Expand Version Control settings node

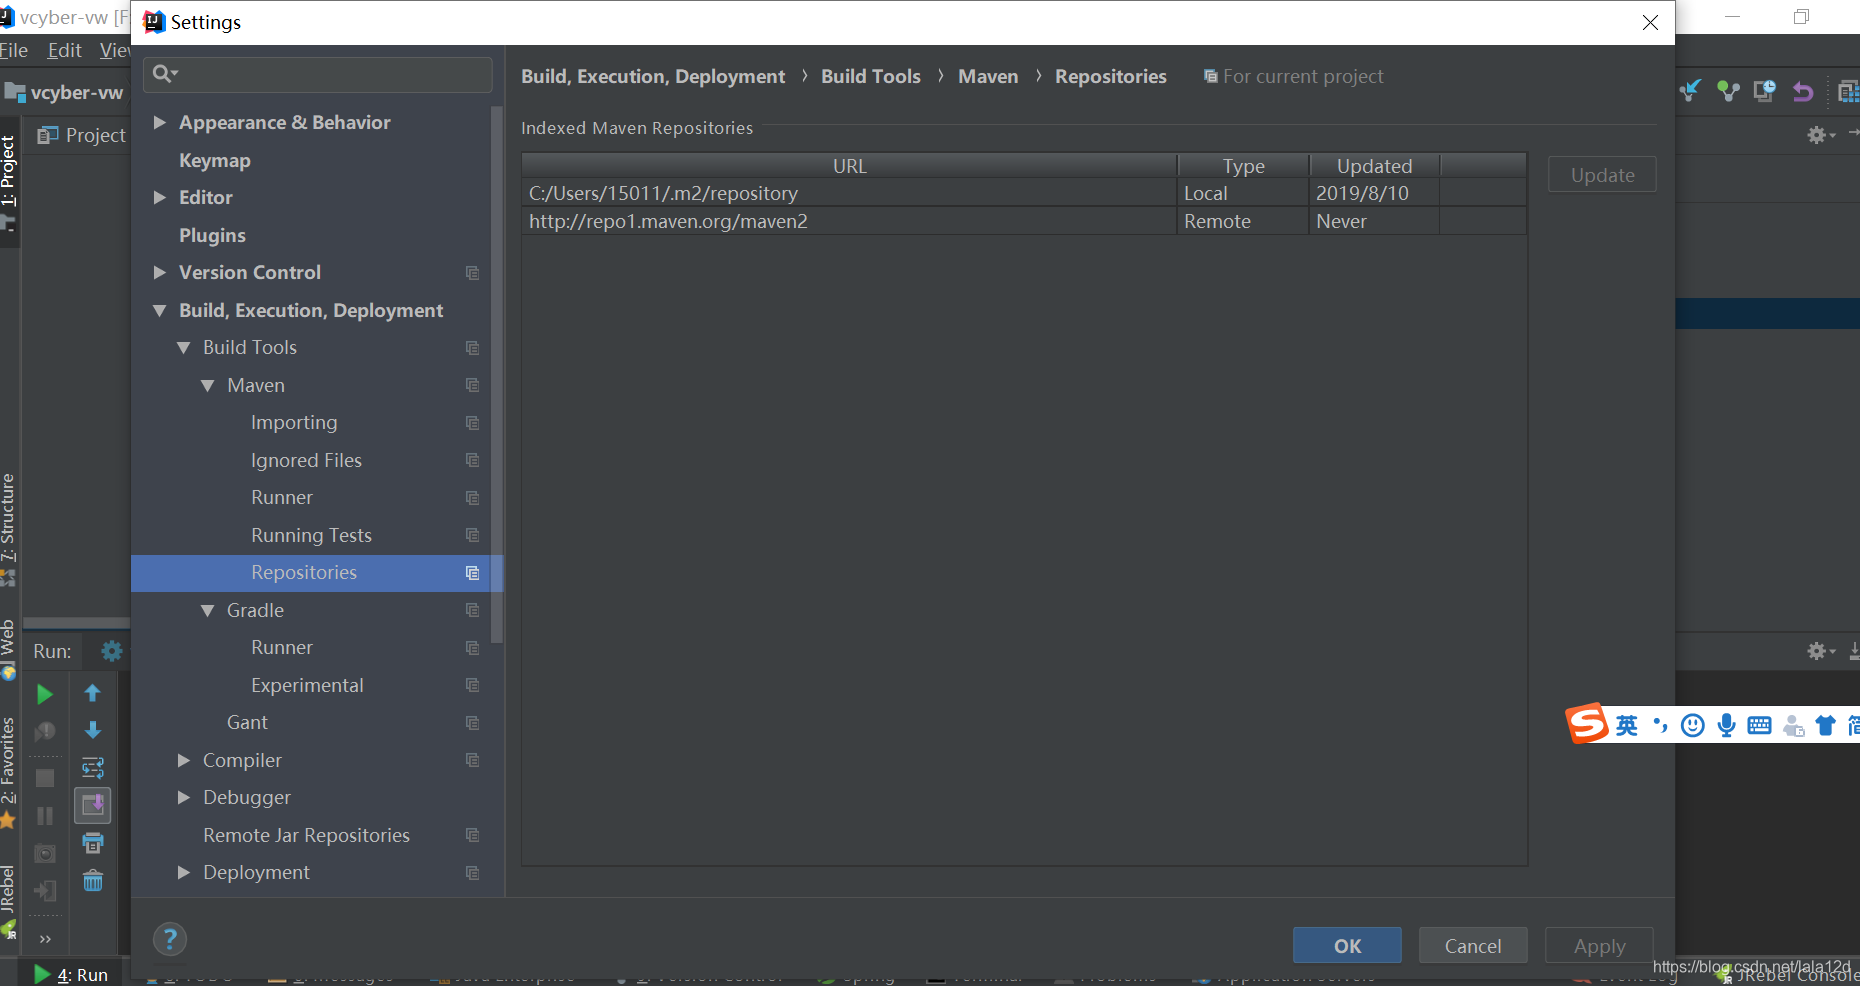click(159, 272)
